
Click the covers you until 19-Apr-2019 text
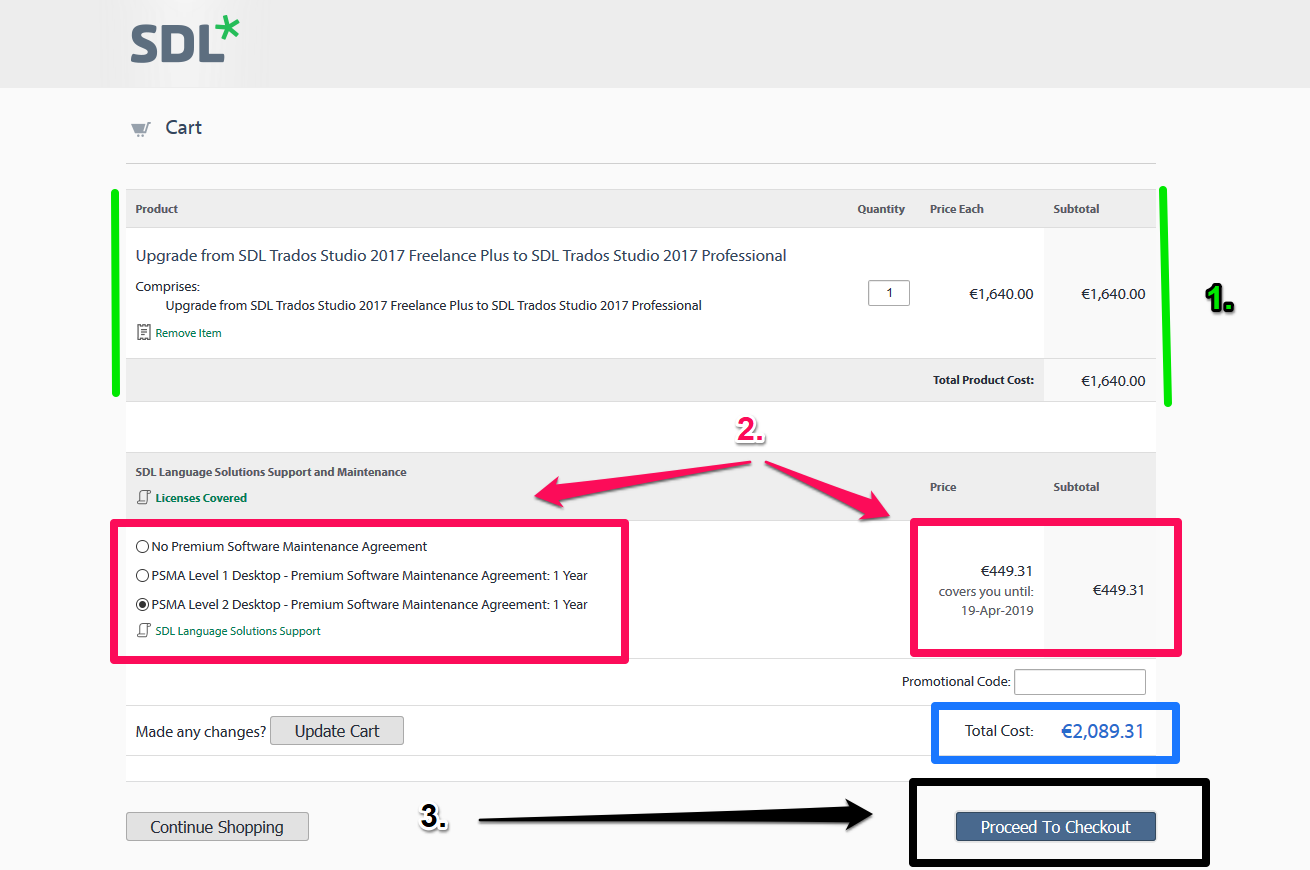(986, 601)
